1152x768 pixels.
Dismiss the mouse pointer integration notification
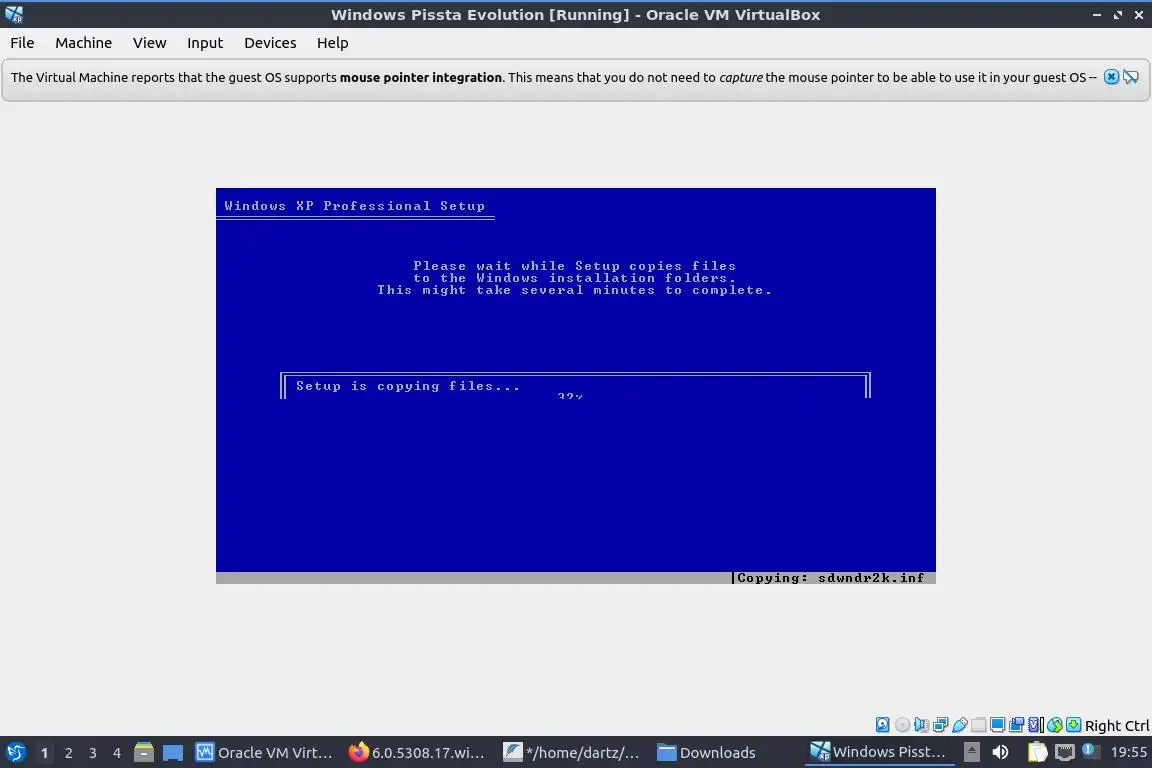tap(1111, 77)
